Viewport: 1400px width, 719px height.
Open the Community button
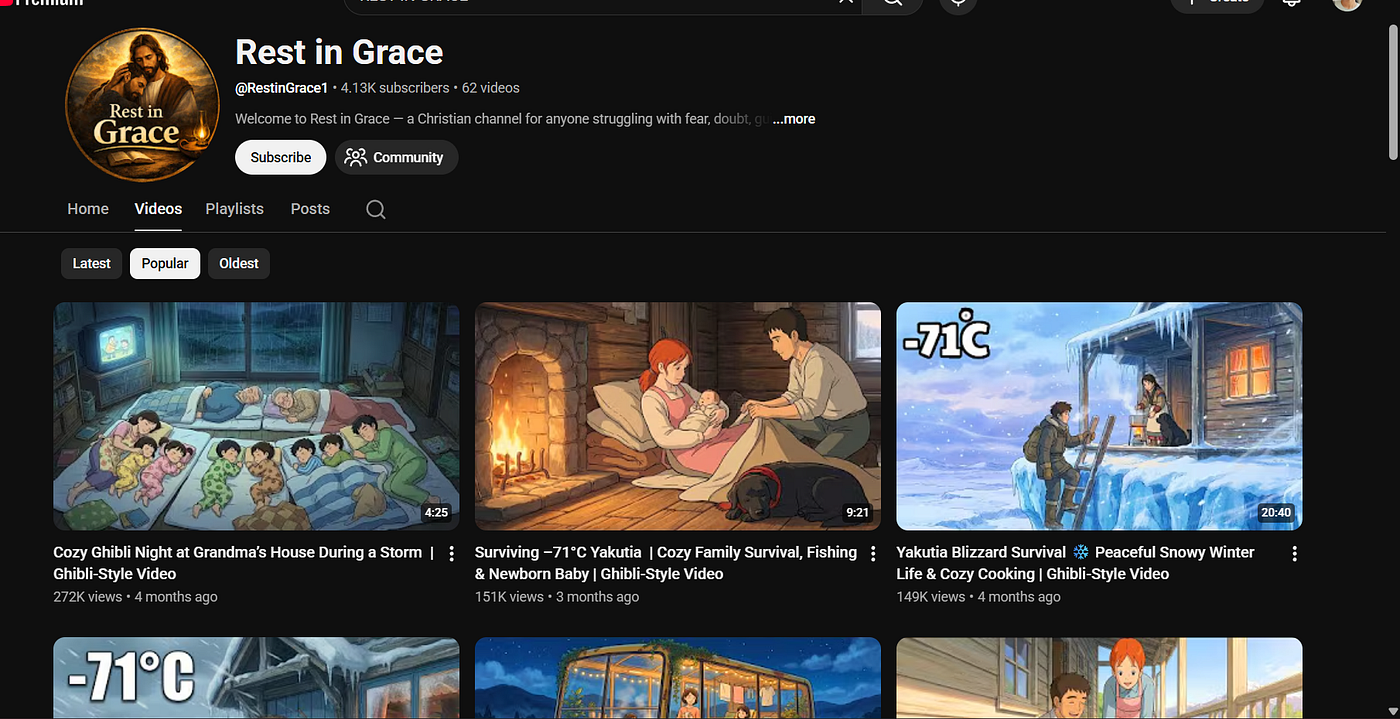[x=397, y=157]
